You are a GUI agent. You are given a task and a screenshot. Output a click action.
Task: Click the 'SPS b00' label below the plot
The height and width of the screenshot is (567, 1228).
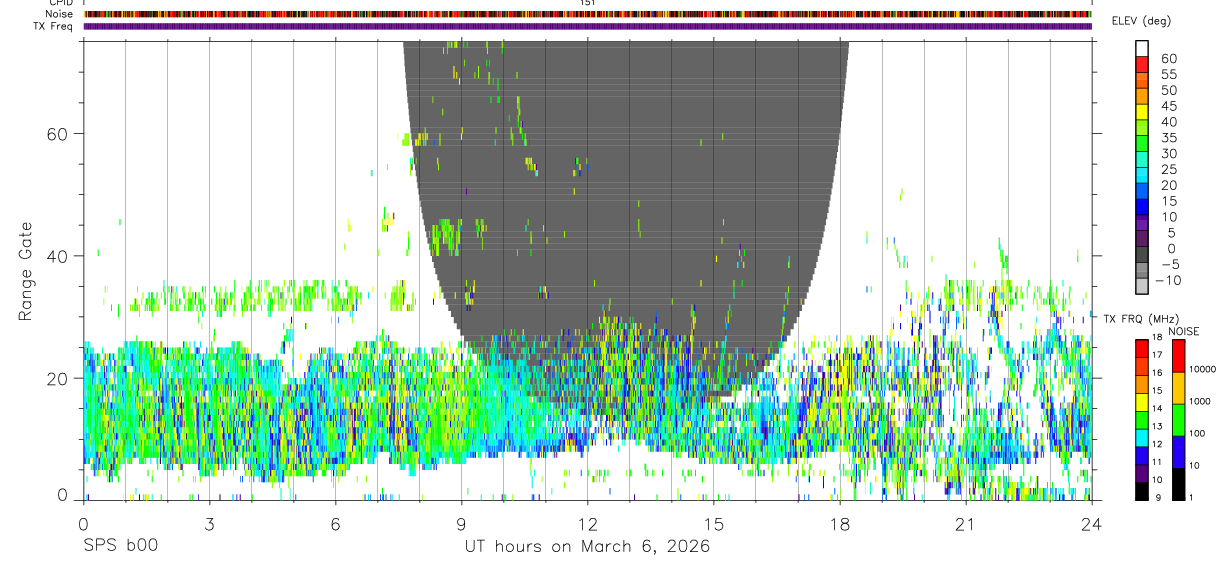[x=120, y=546]
